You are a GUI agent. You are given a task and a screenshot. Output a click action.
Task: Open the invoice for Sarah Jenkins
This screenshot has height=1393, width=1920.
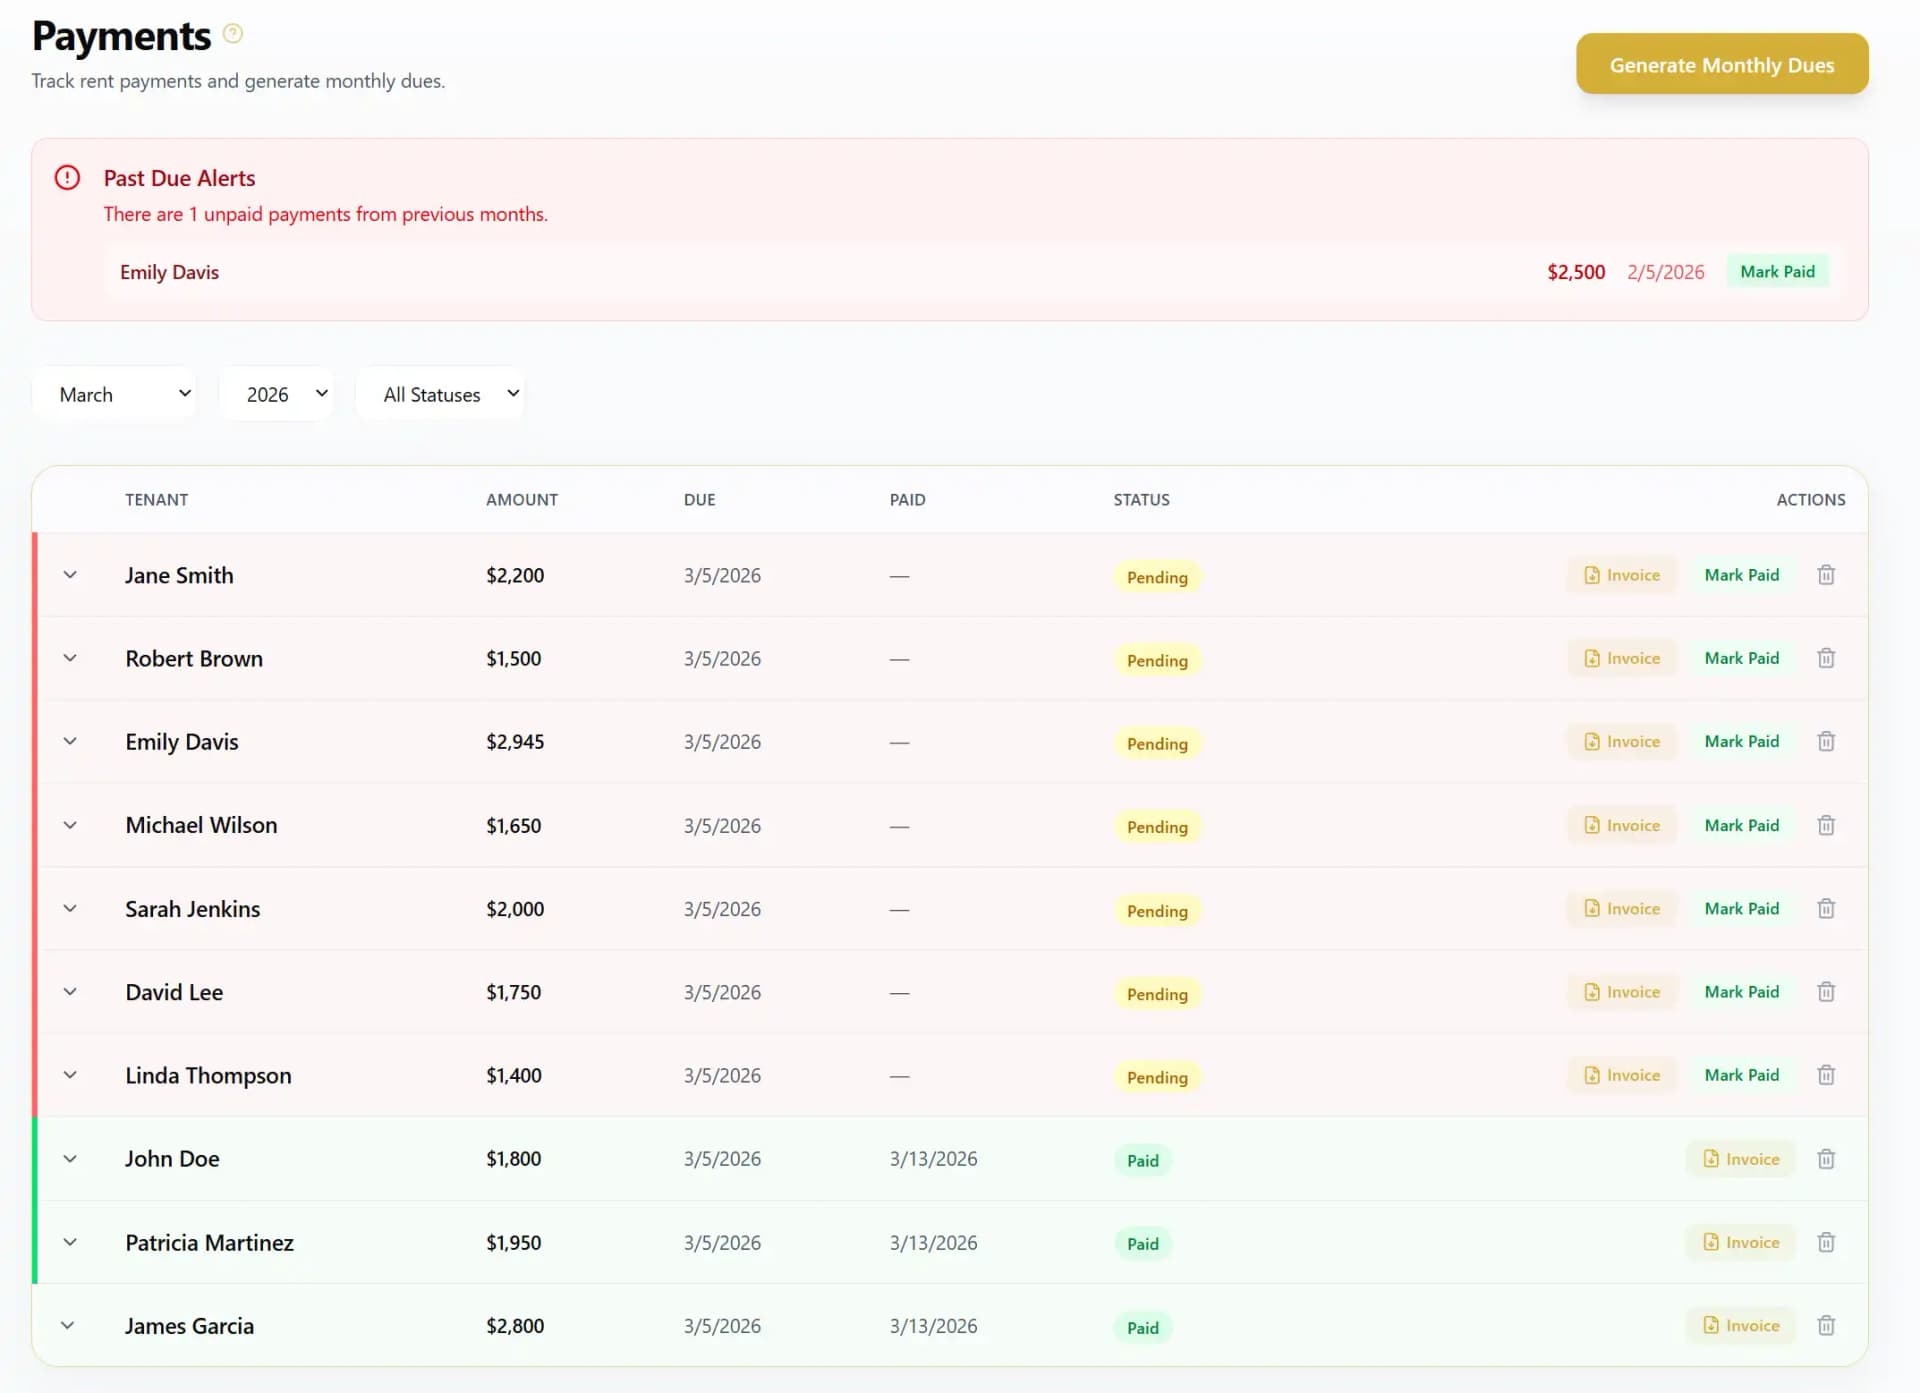[x=1620, y=908]
